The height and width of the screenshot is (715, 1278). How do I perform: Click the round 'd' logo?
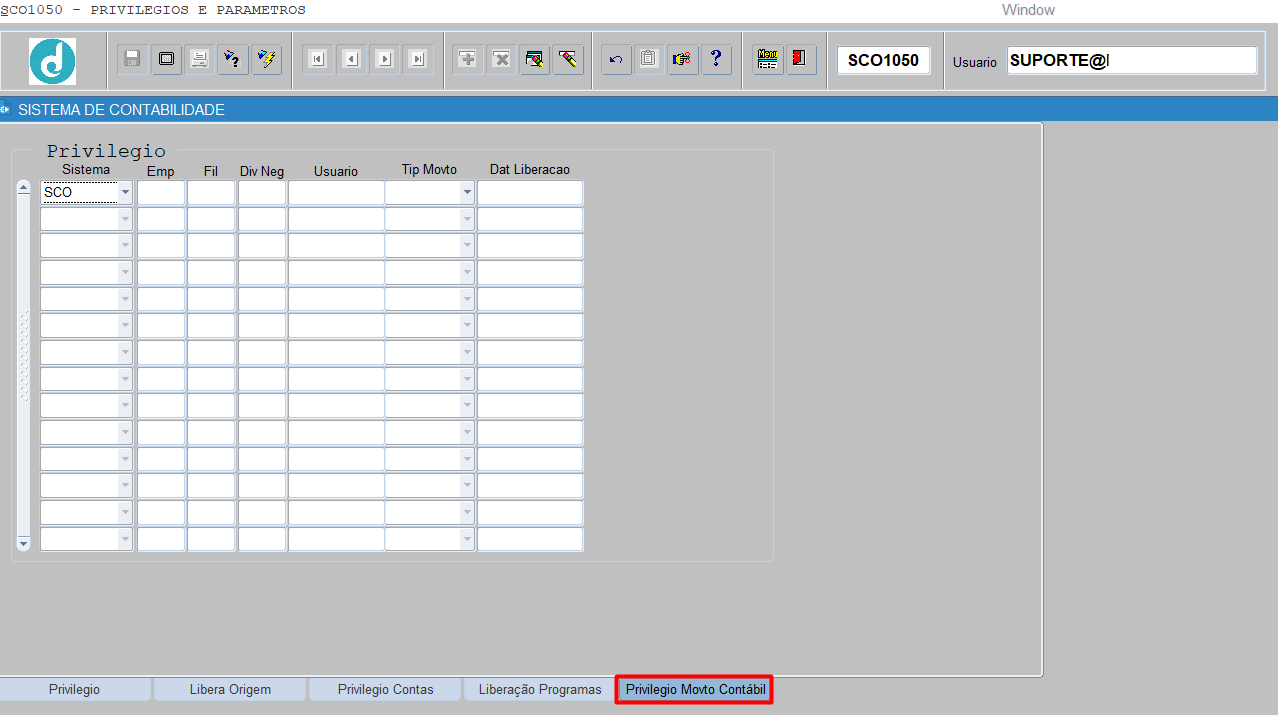52,60
